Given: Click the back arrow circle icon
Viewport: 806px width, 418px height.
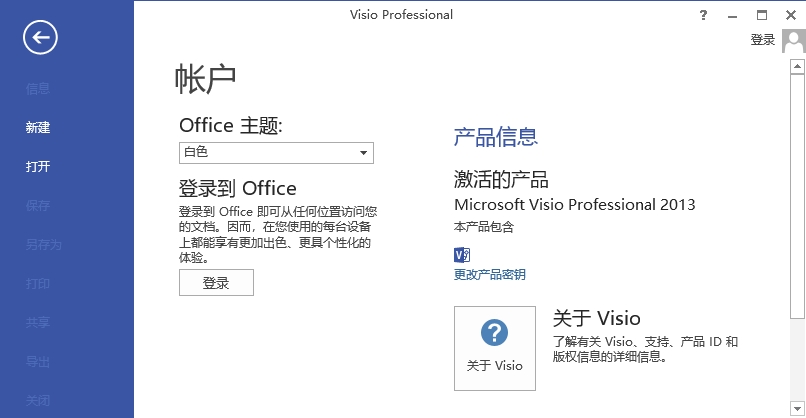Looking at the screenshot, I should (x=40, y=39).
